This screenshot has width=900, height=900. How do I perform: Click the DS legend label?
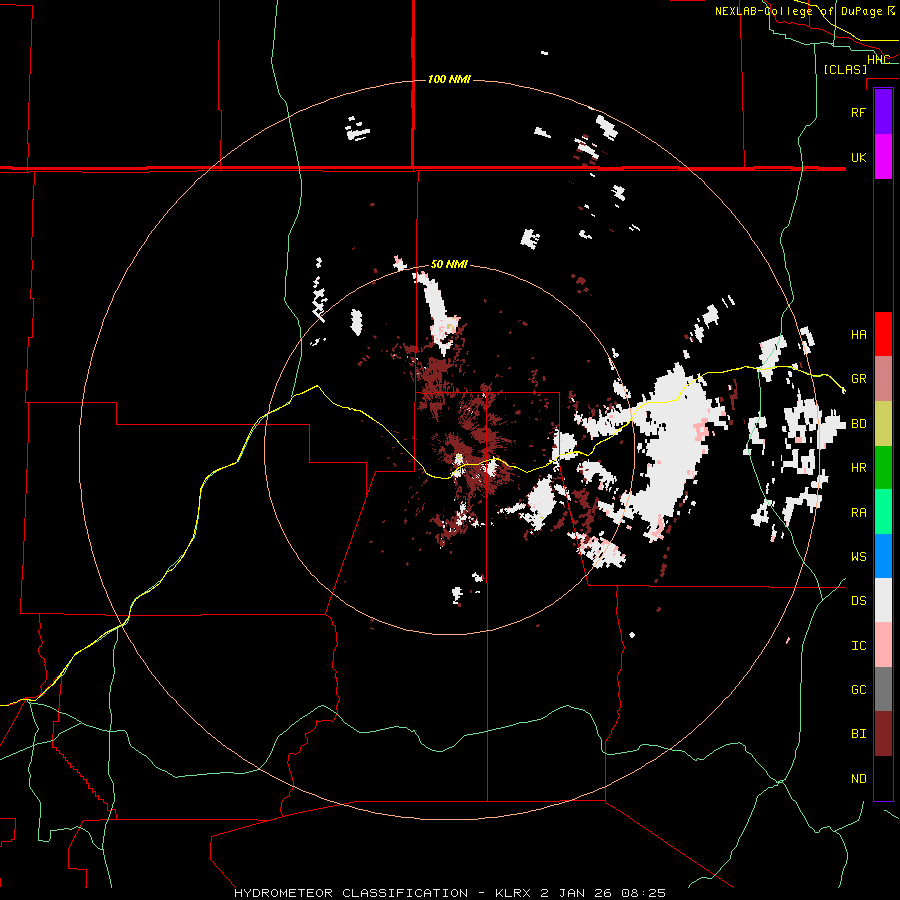click(x=858, y=601)
